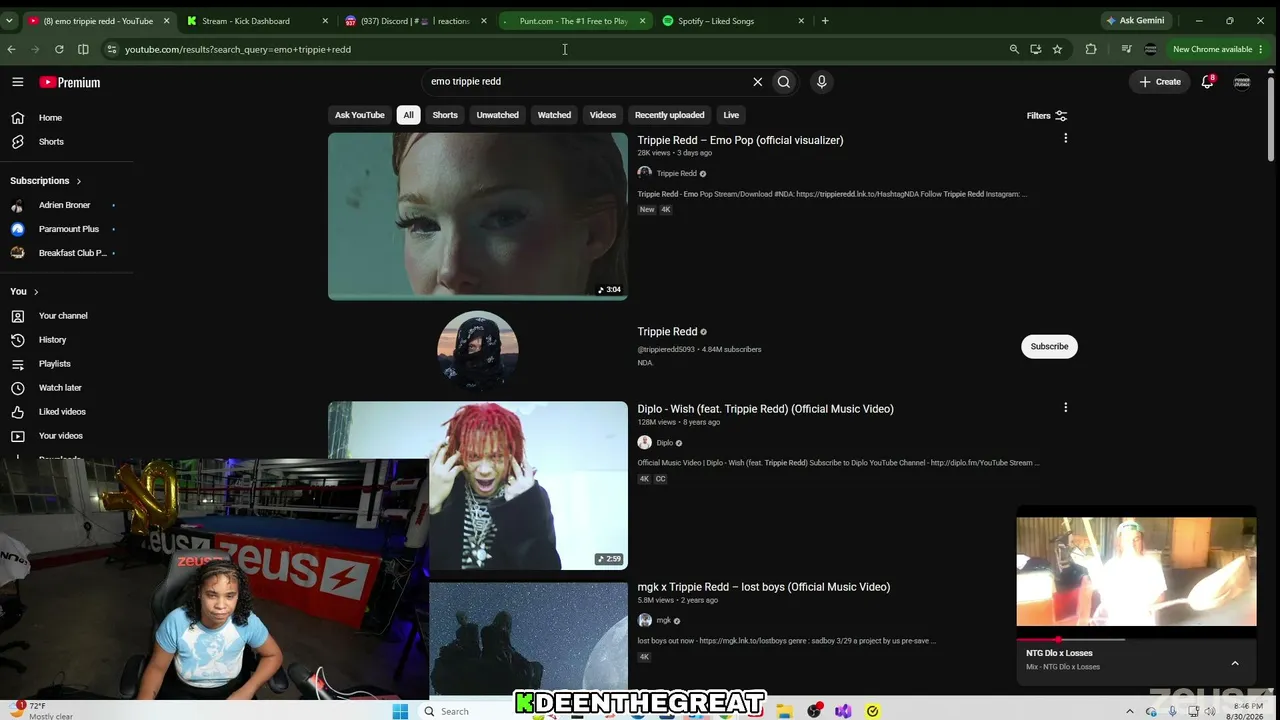The image size is (1280, 720).
Task: Select the Videos filter chip
Action: click(x=603, y=115)
